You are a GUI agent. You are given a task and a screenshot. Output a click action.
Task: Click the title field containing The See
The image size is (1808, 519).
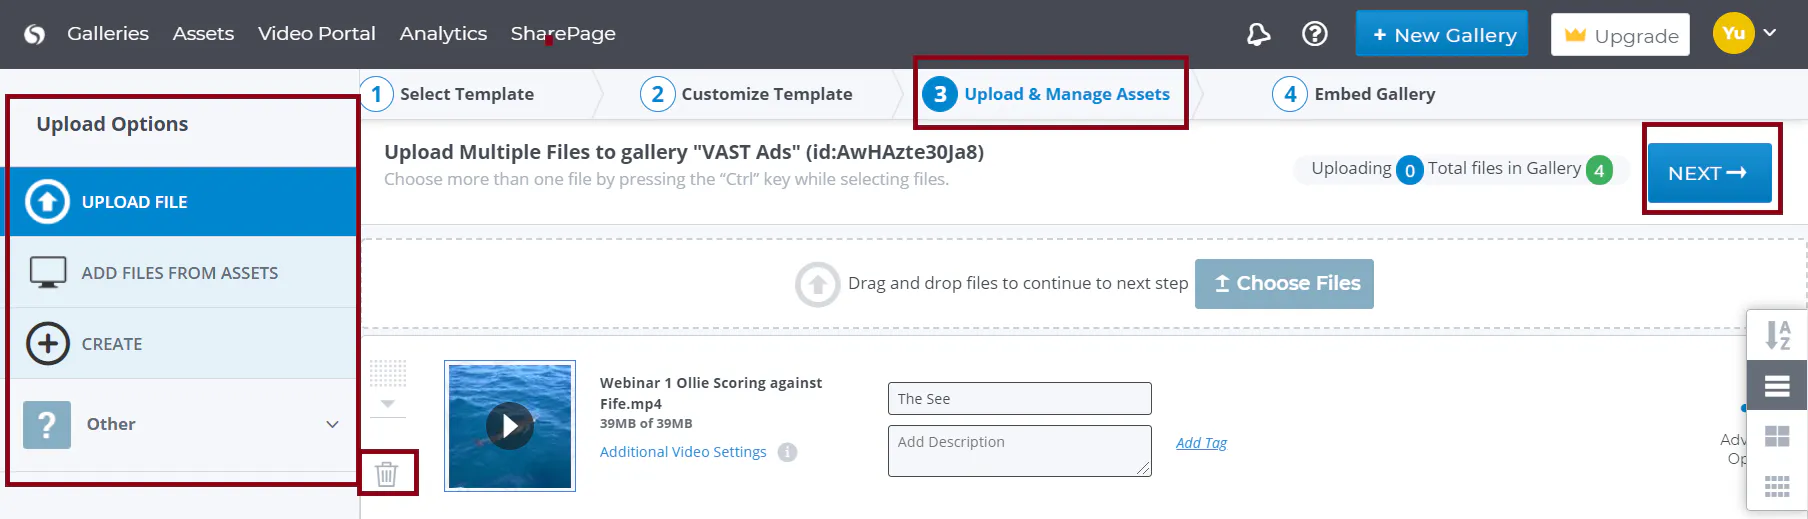[1020, 398]
